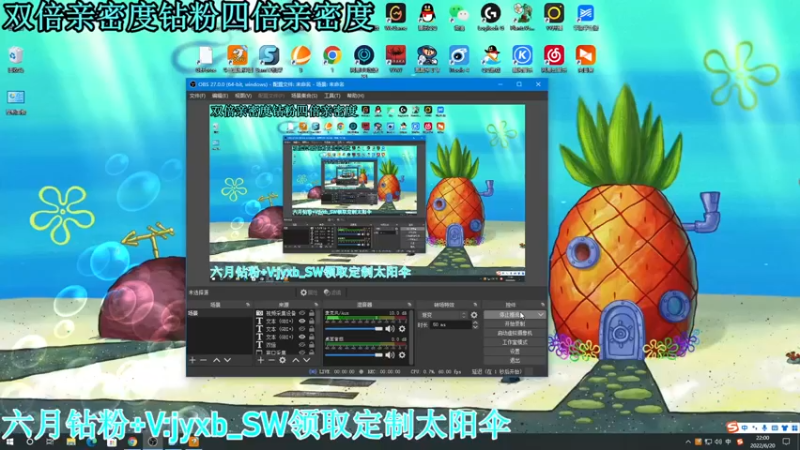800x450 pixels.
Task: Select the 视频采集设备 source row
Action: pos(286,313)
